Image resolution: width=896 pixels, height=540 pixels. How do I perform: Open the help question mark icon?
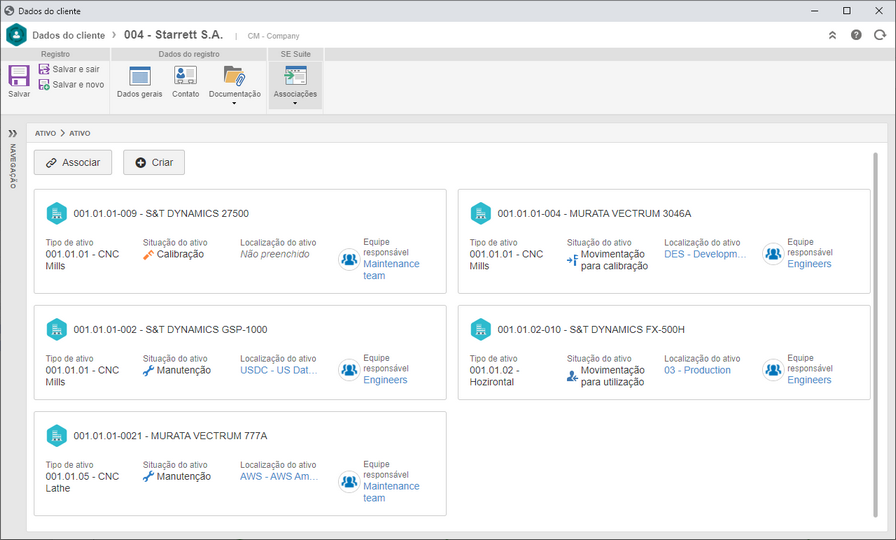[856, 35]
